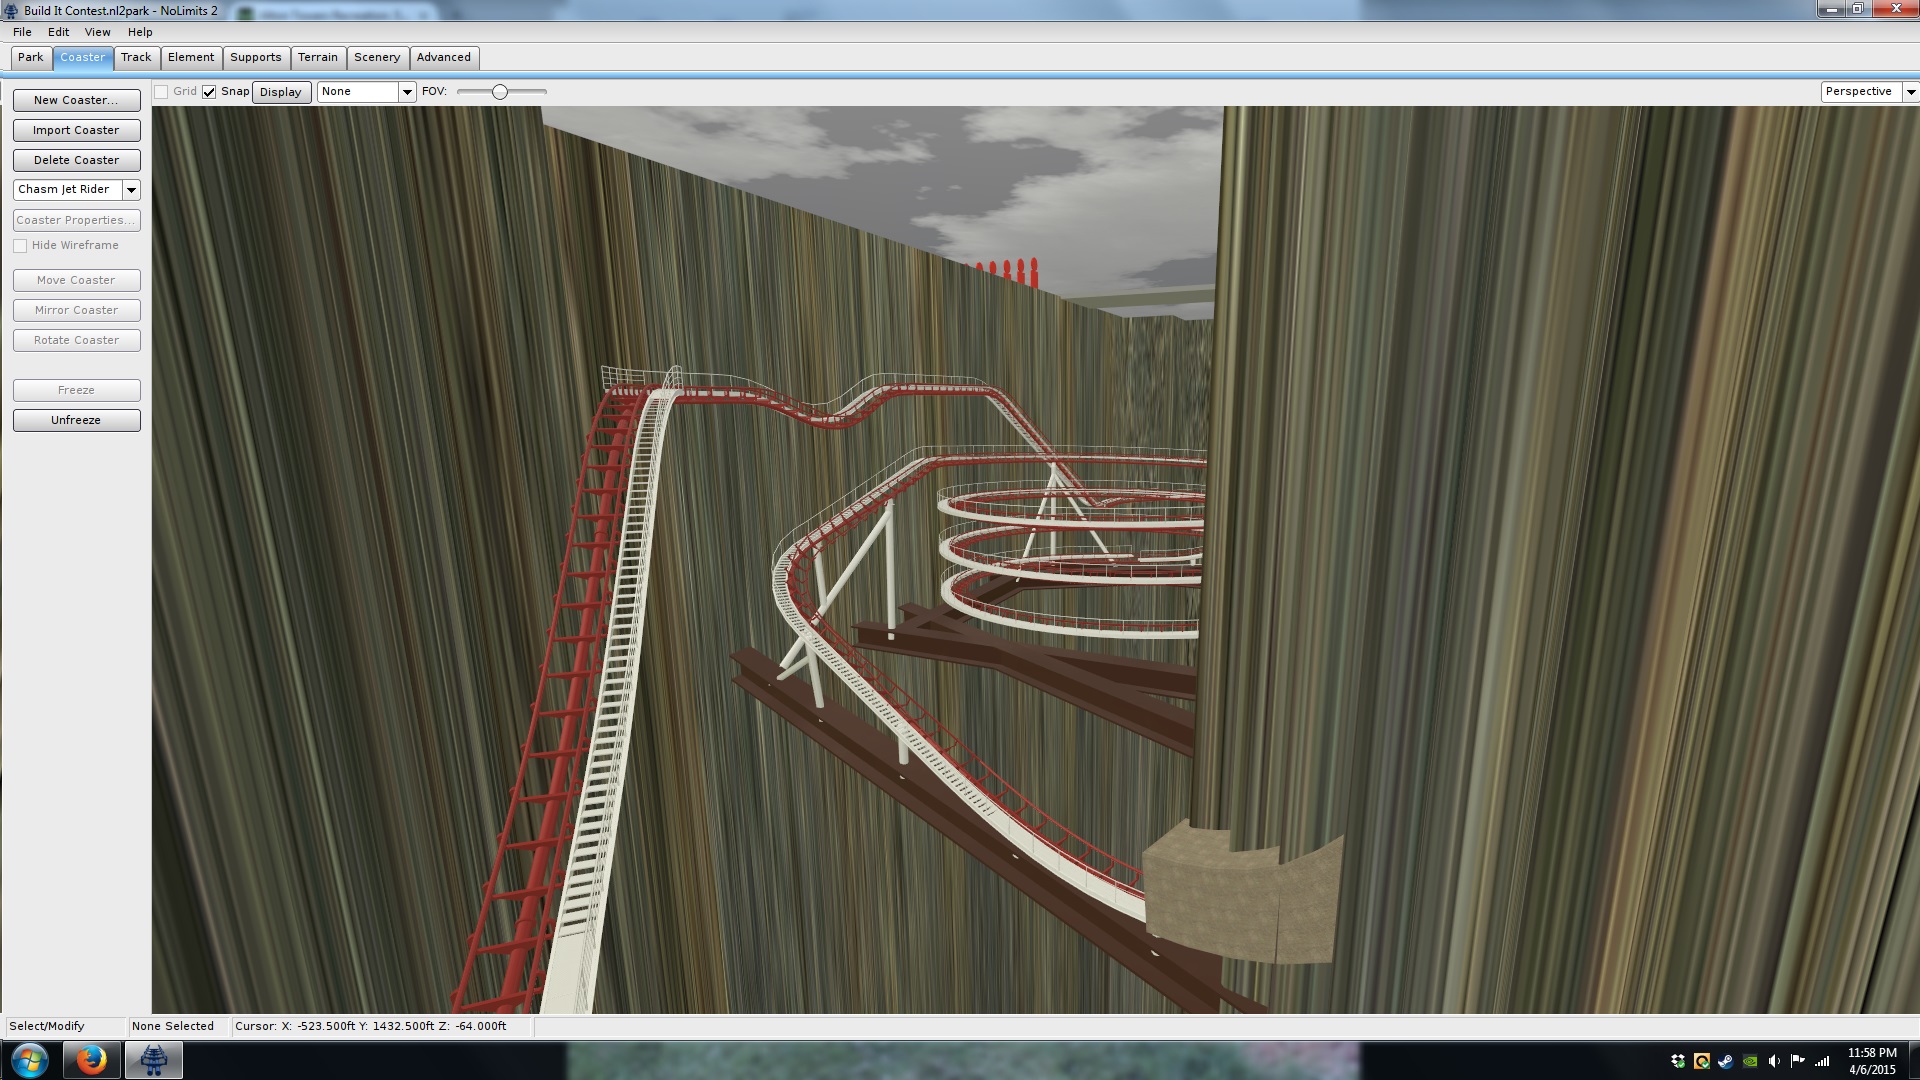Click the Dropbox tray icon
This screenshot has height=1080, width=1920.
tap(1678, 1061)
